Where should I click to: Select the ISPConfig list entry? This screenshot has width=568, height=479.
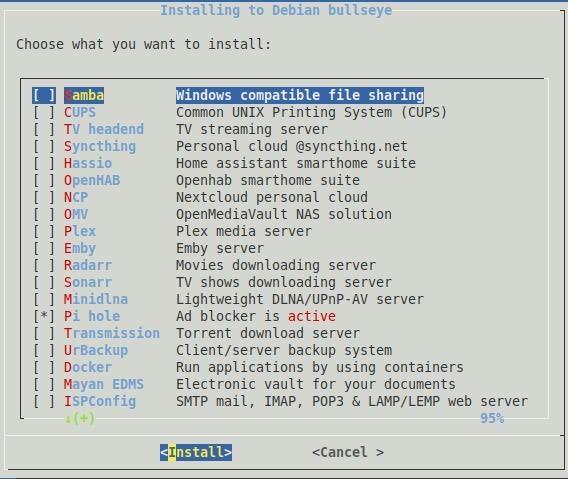(100, 401)
